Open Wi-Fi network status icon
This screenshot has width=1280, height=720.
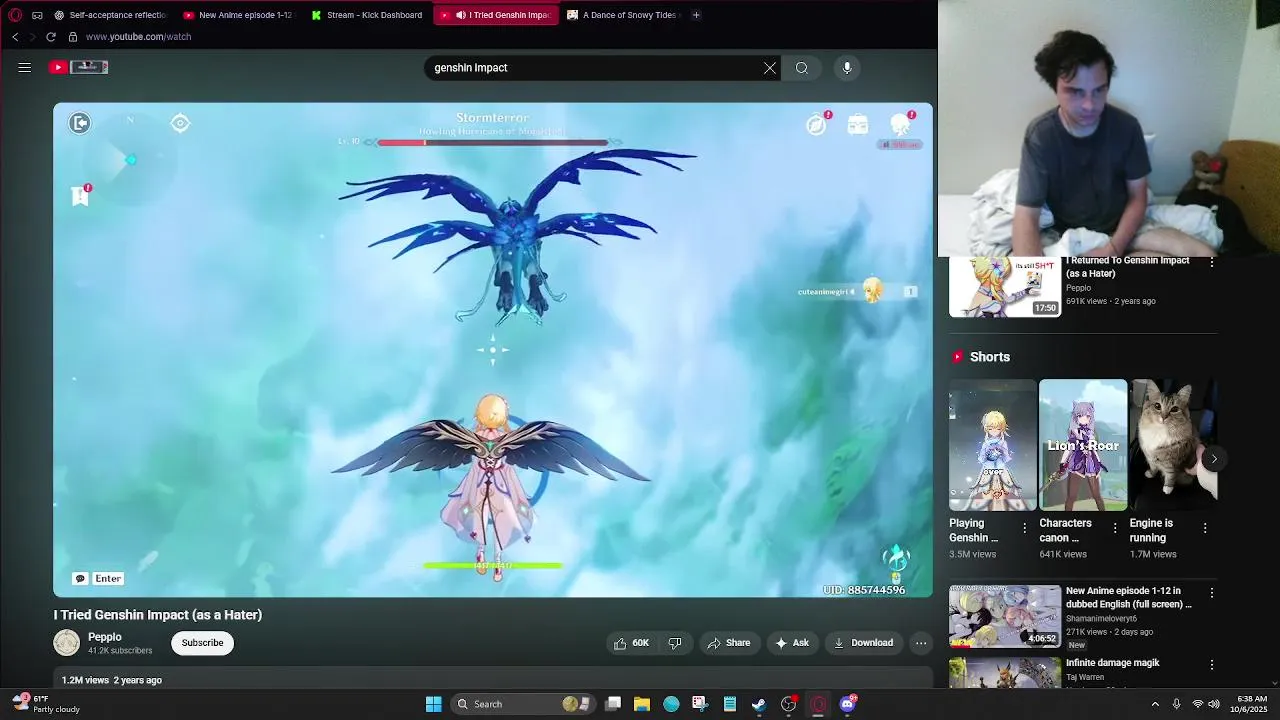1197,704
